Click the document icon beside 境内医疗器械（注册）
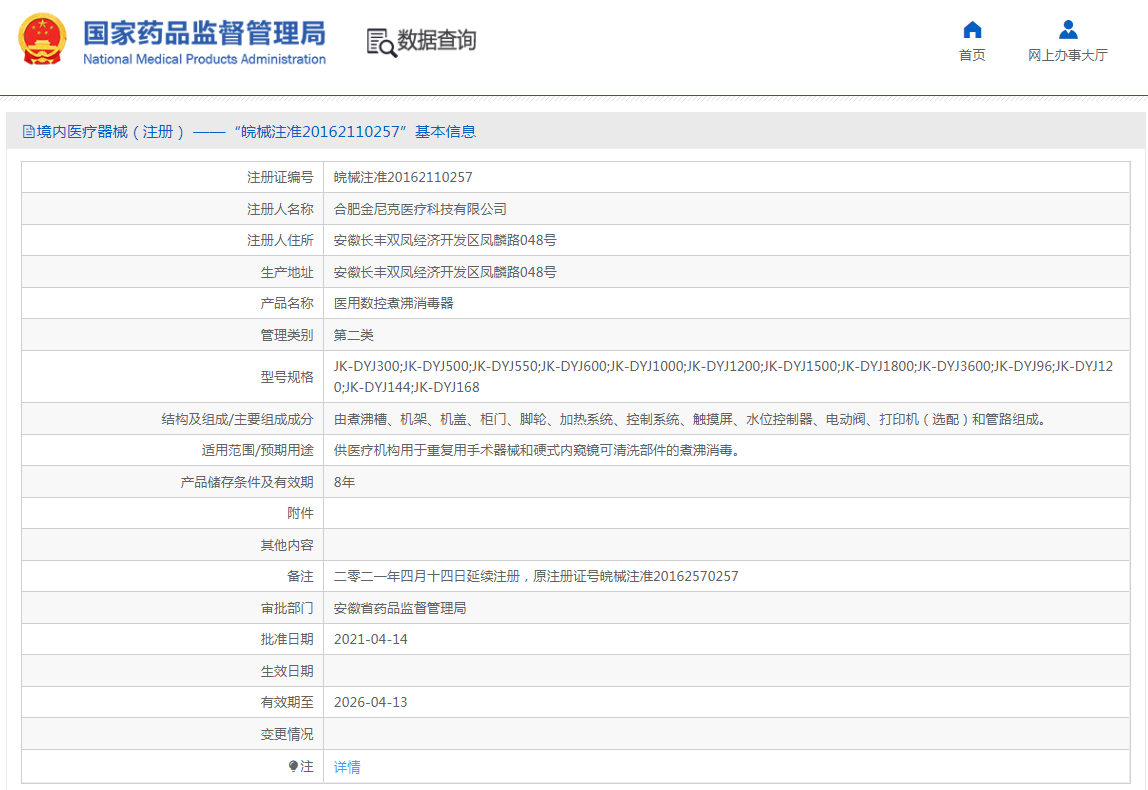 (x=28, y=131)
